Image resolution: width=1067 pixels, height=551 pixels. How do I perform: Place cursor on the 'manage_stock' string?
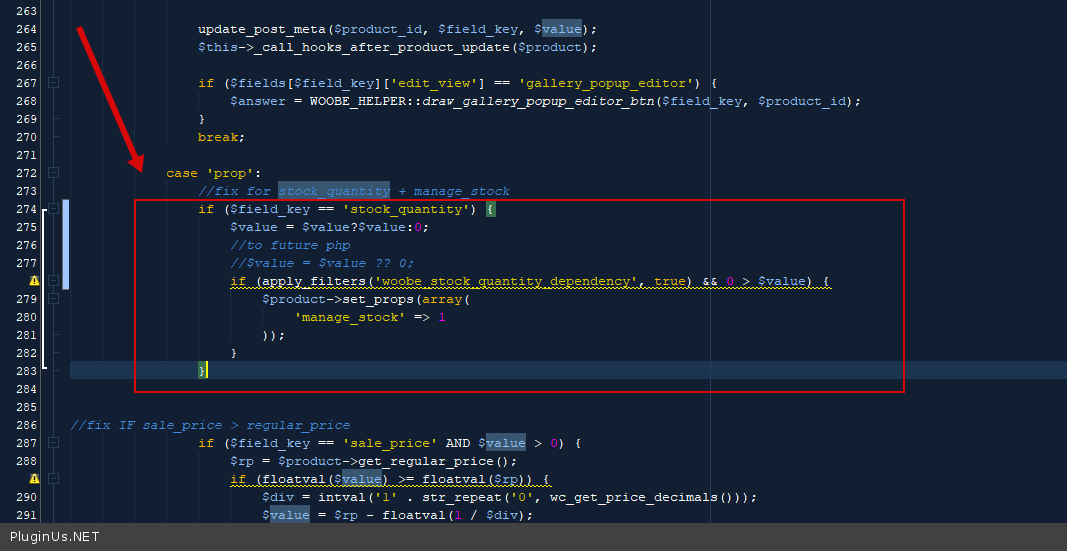tap(350, 317)
